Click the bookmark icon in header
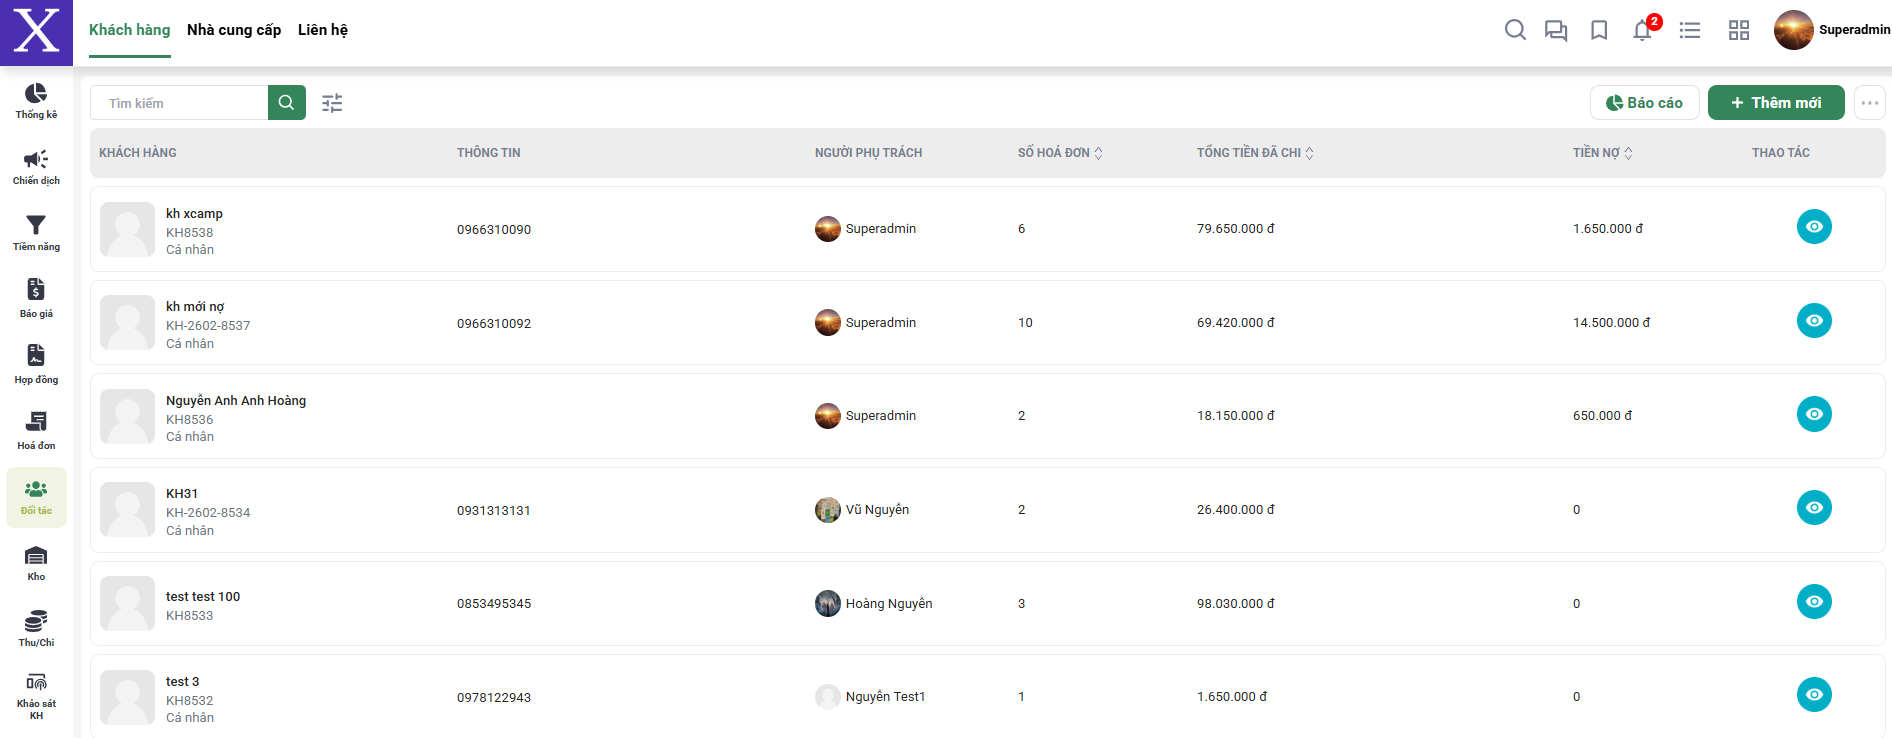This screenshot has width=1892, height=738. click(x=1599, y=30)
